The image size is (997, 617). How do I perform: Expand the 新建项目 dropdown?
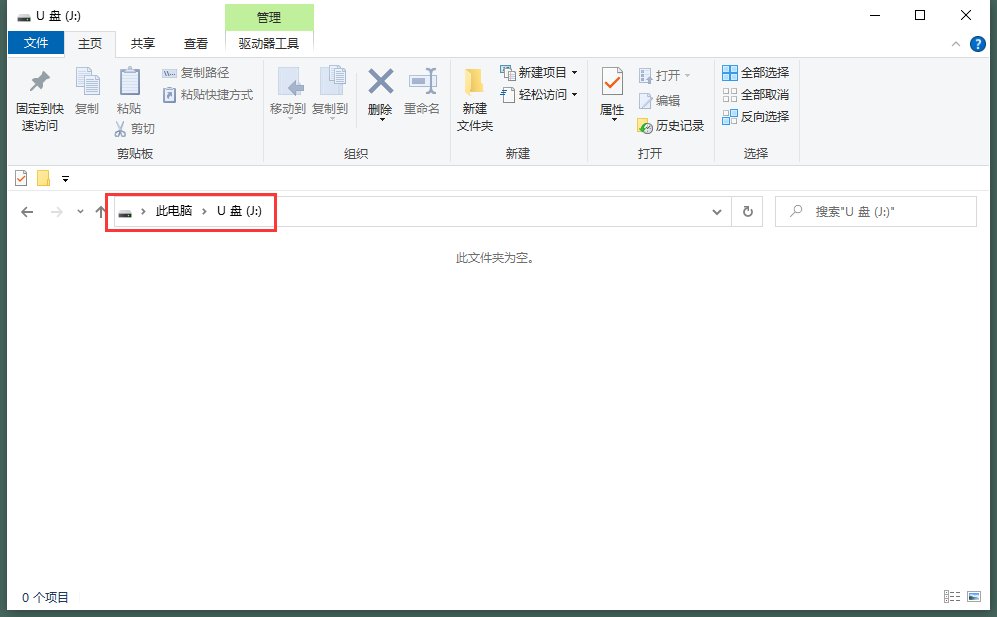click(x=576, y=72)
